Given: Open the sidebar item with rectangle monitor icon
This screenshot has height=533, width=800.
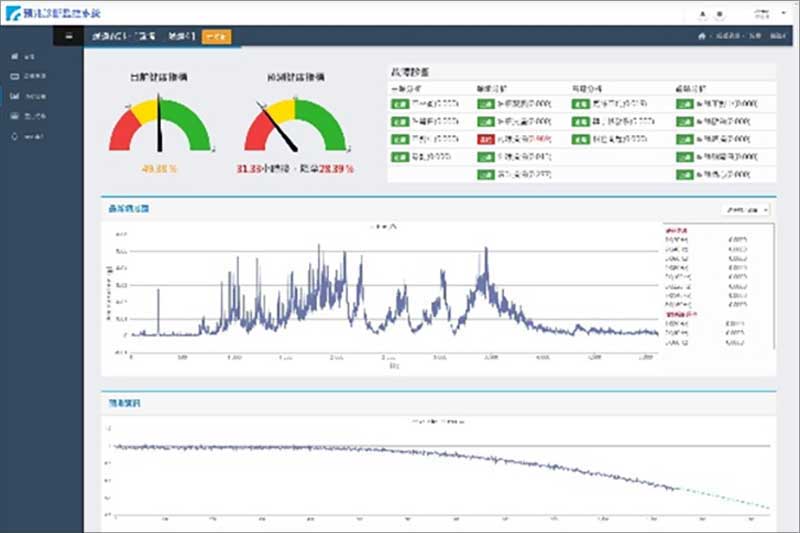Looking at the screenshot, I should pyautogui.click(x=28, y=76).
